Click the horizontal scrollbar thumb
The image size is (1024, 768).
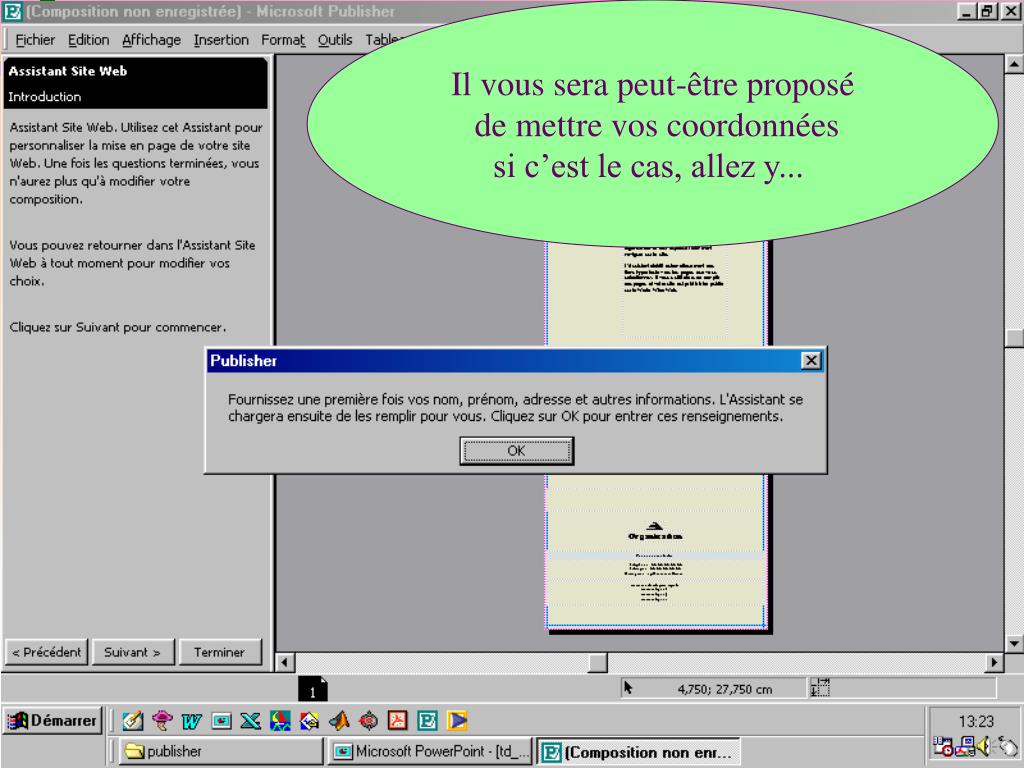tap(598, 662)
